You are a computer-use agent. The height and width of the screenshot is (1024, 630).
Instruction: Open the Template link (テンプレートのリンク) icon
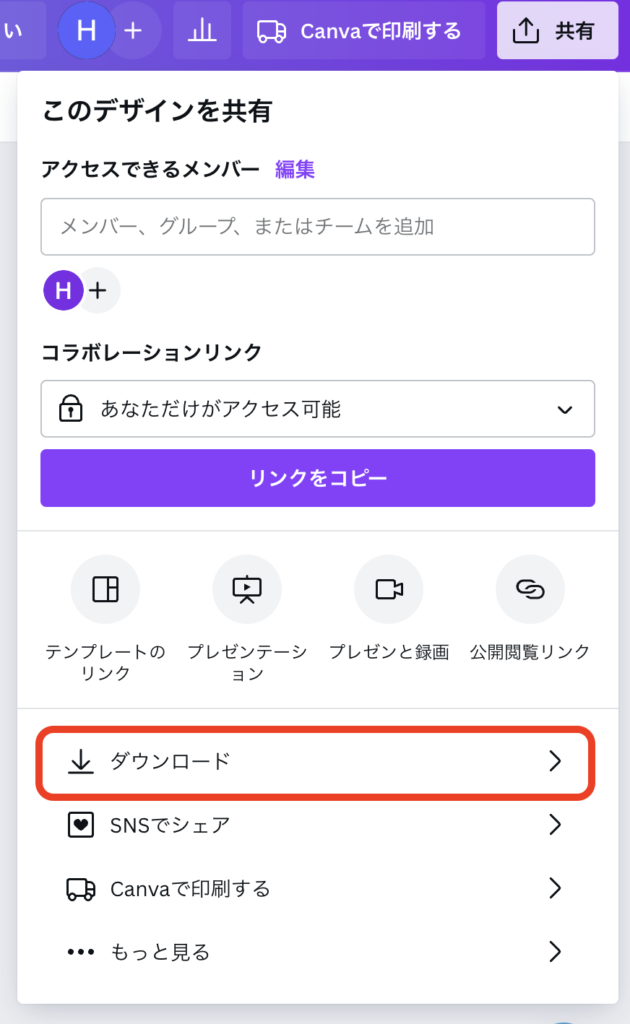[105, 589]
